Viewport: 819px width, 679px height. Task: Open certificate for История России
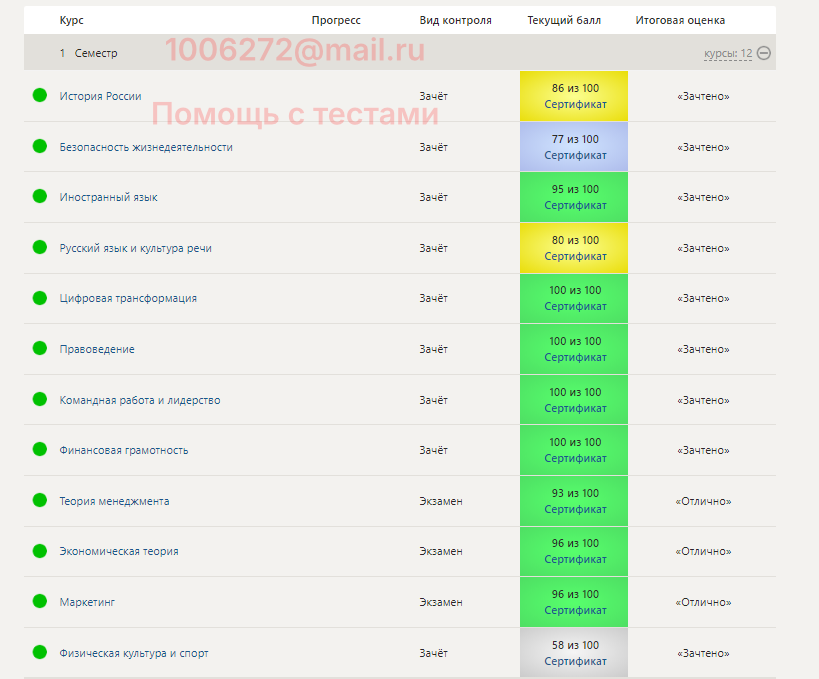(575, 105)
